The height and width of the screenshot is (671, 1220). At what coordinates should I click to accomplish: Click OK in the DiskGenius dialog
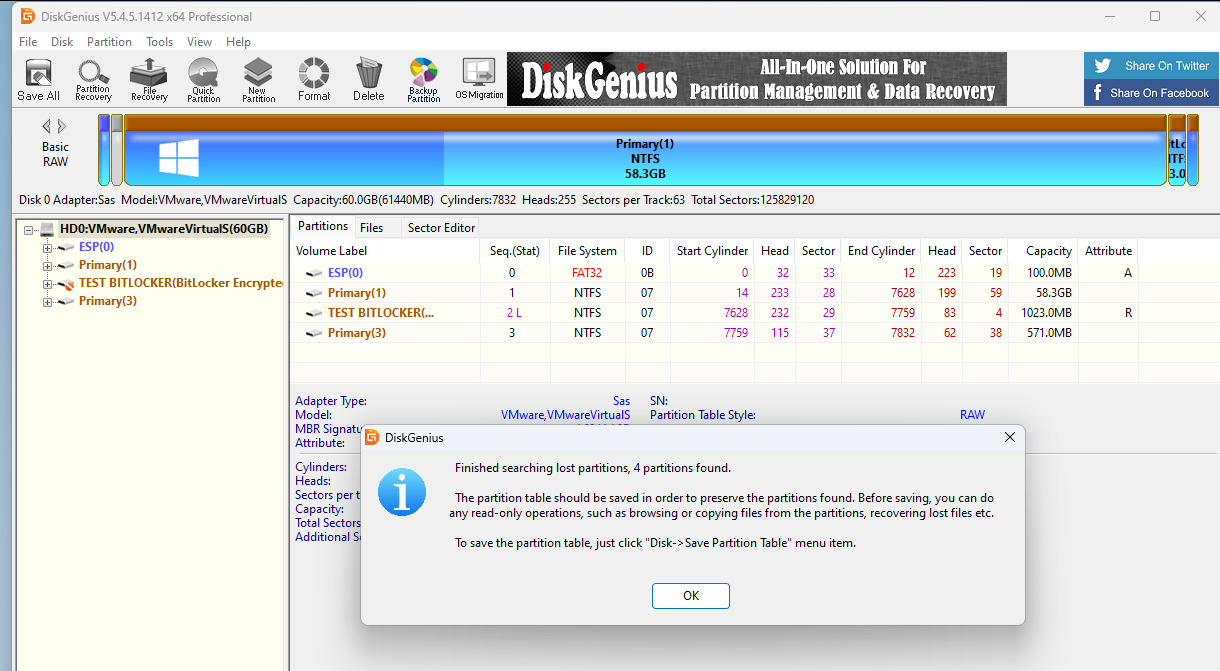(x=691, y=595)
